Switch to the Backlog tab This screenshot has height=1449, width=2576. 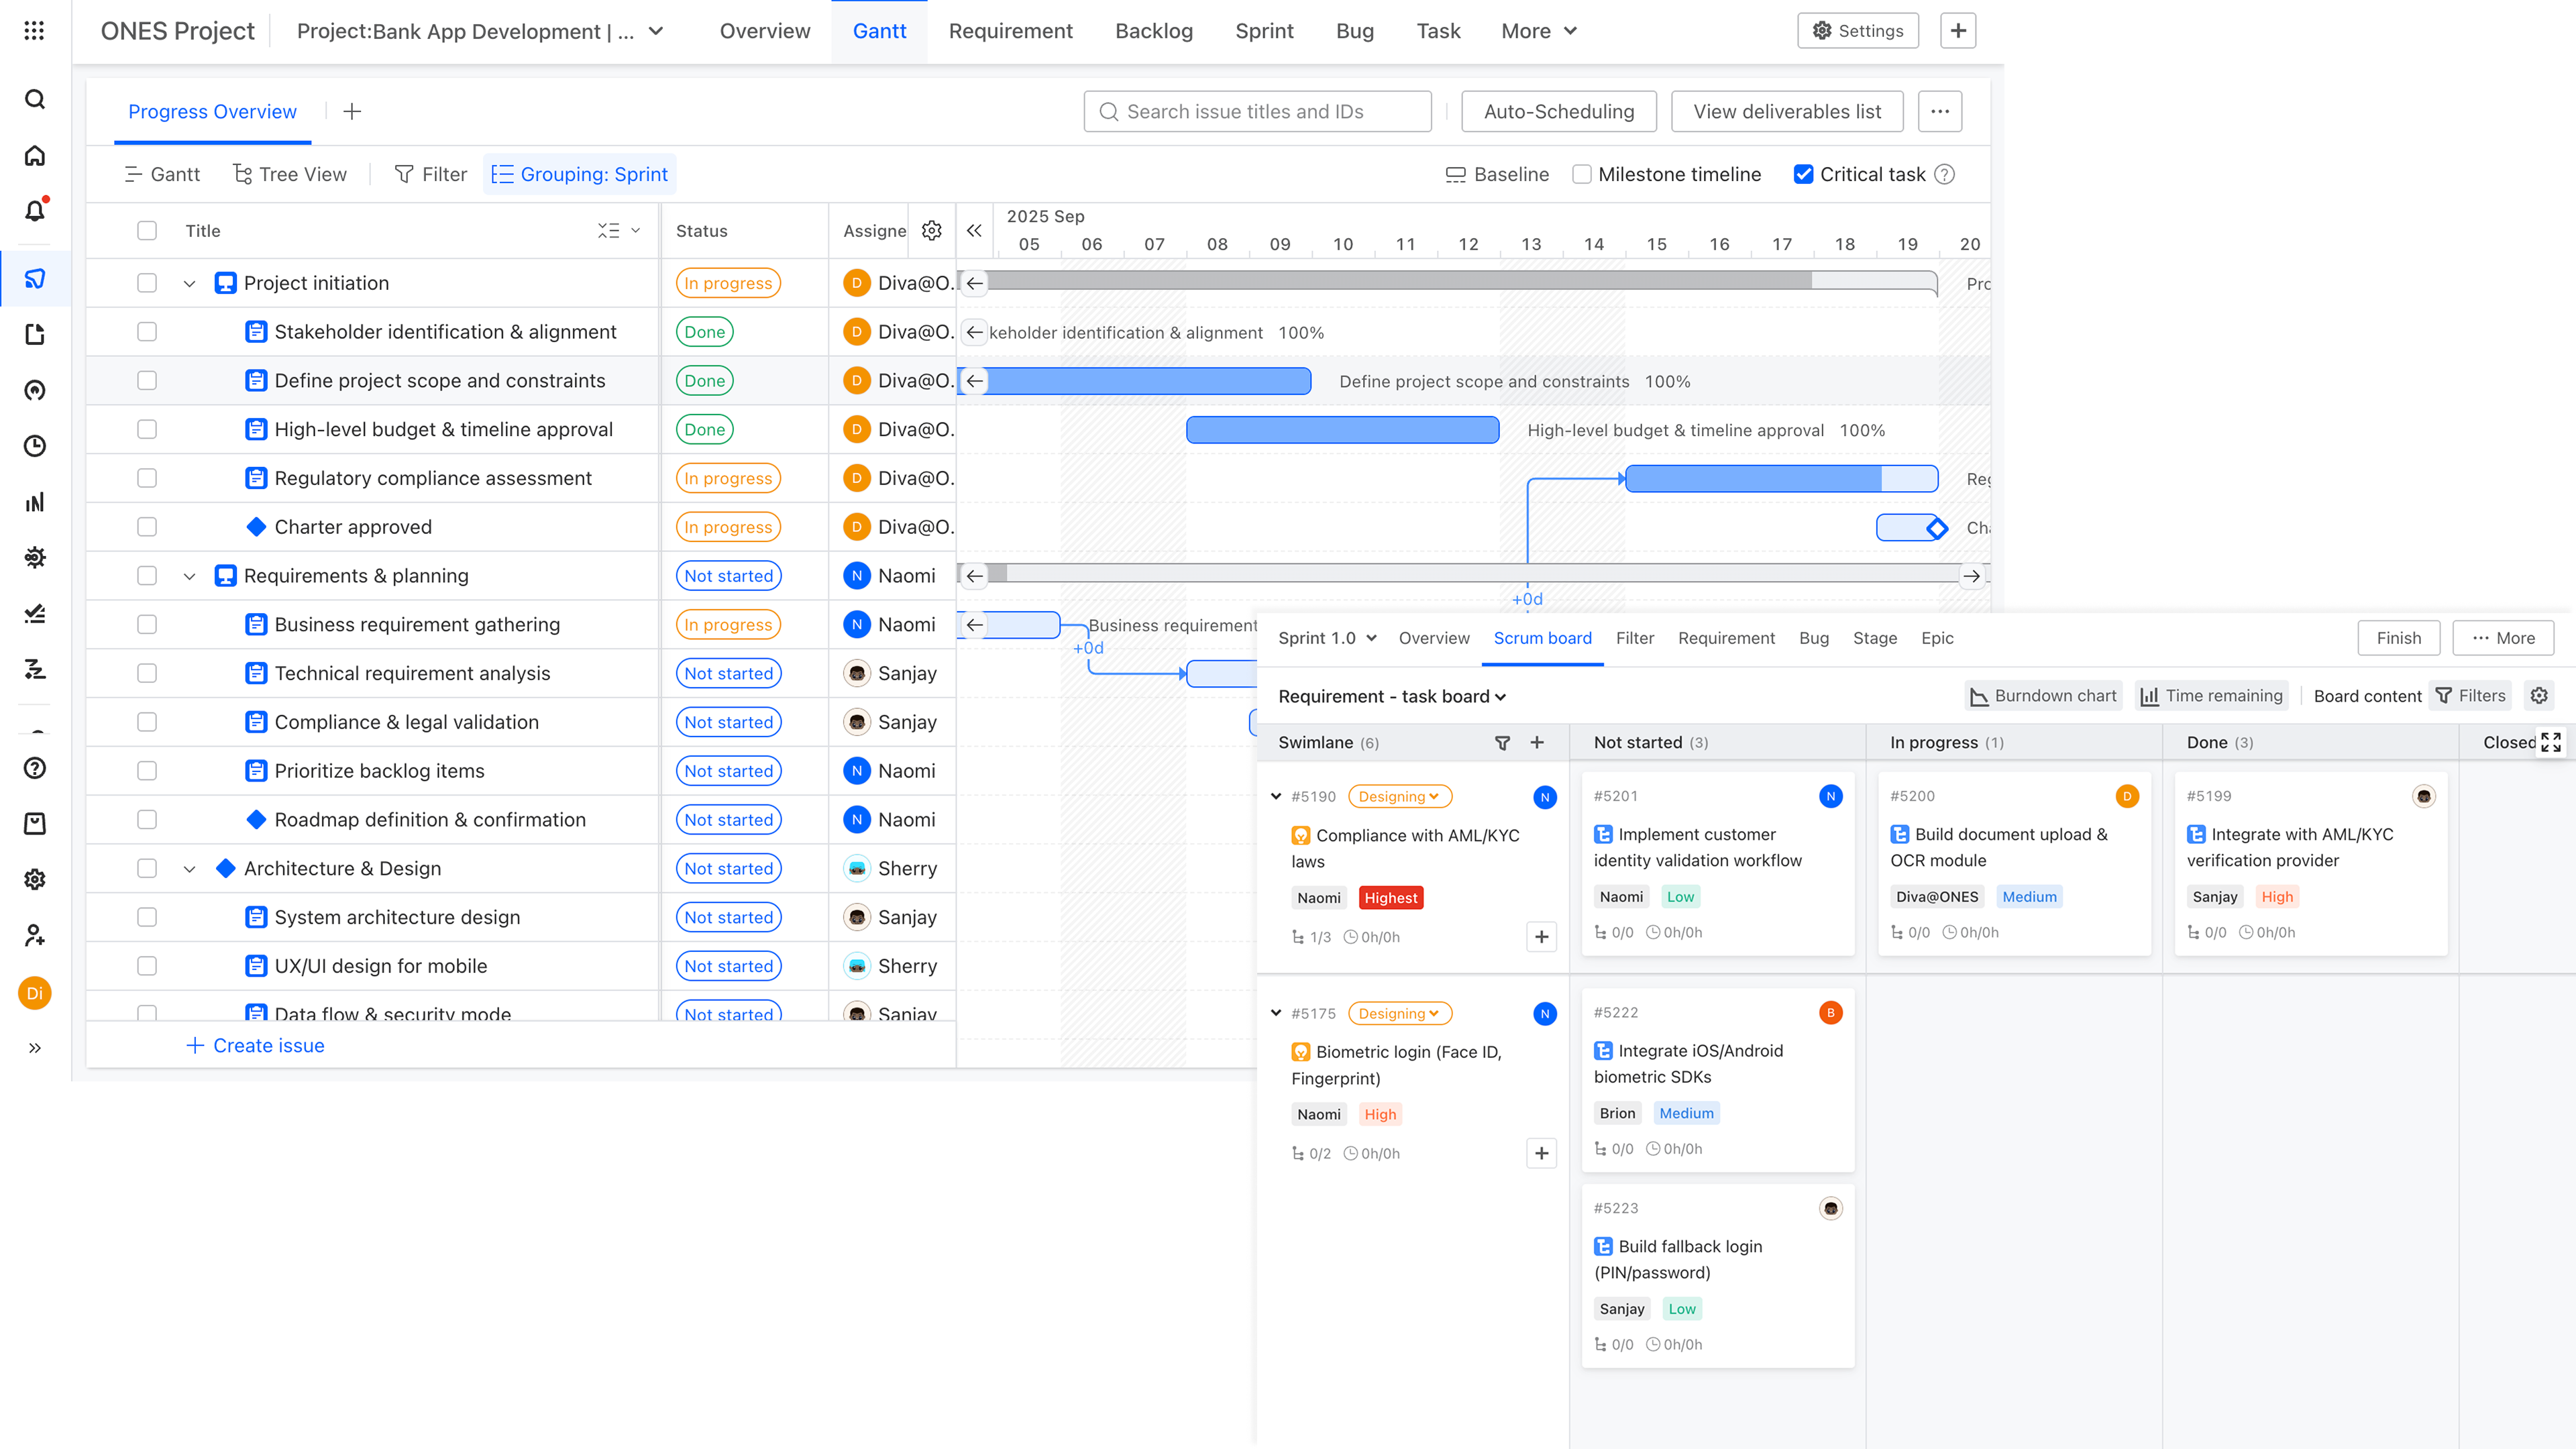[x=1153, y=31]
